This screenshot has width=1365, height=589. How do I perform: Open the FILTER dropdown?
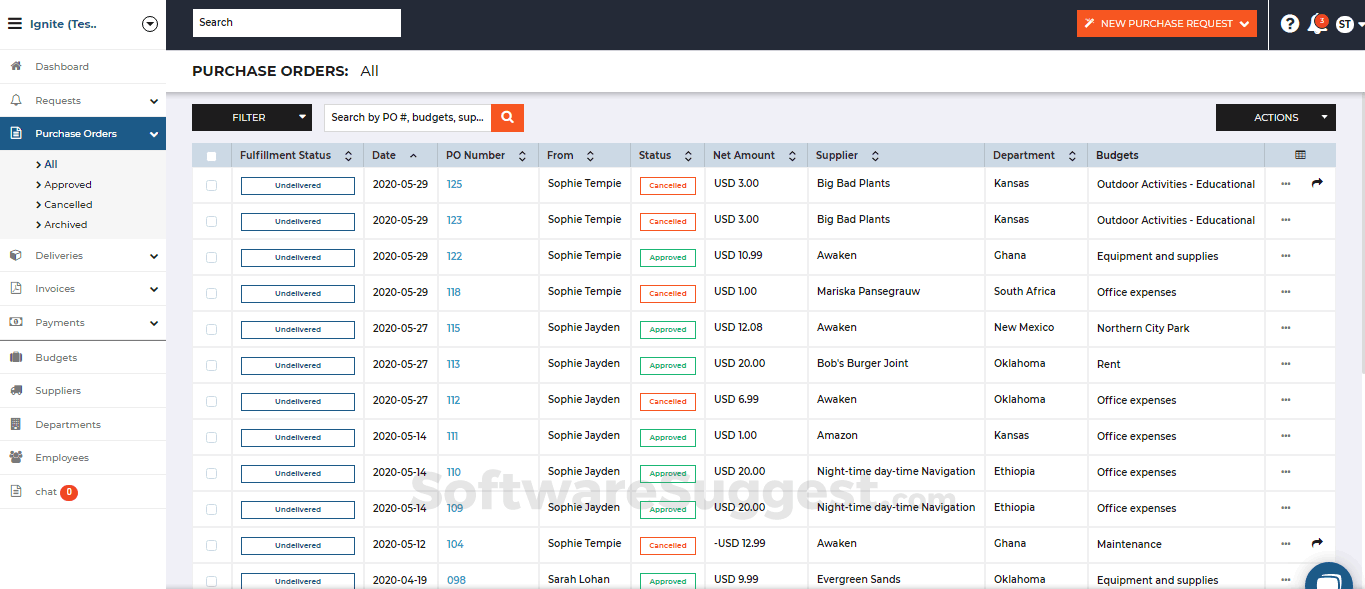[251, 118]
